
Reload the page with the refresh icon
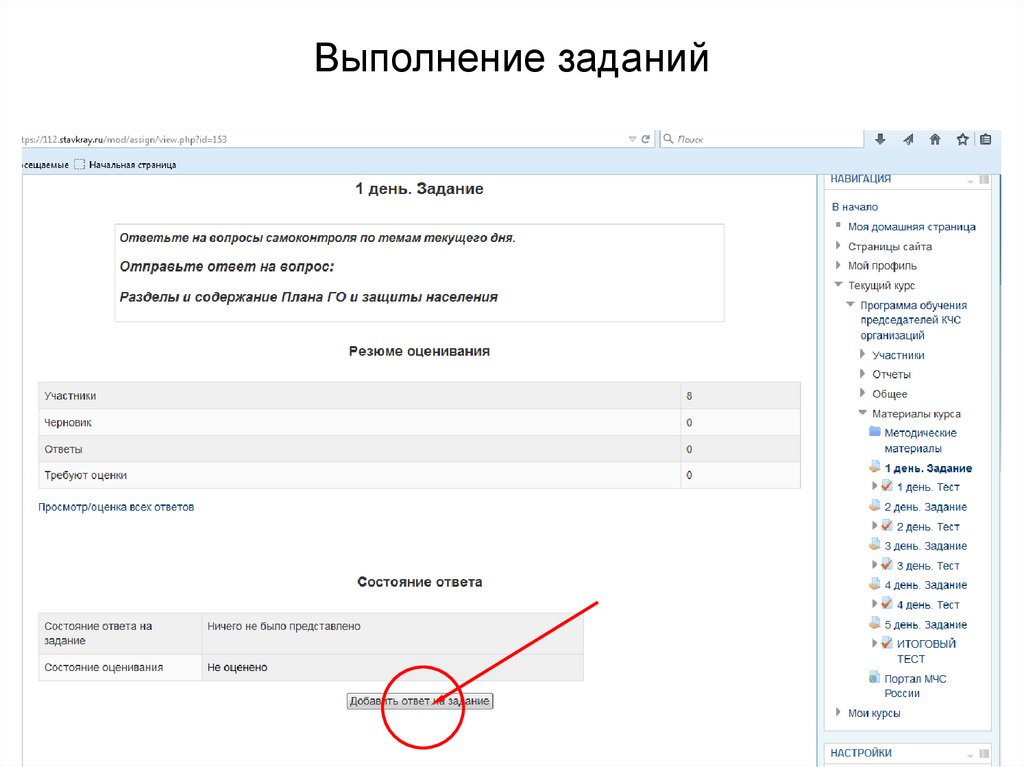click(x=644, y=139)
